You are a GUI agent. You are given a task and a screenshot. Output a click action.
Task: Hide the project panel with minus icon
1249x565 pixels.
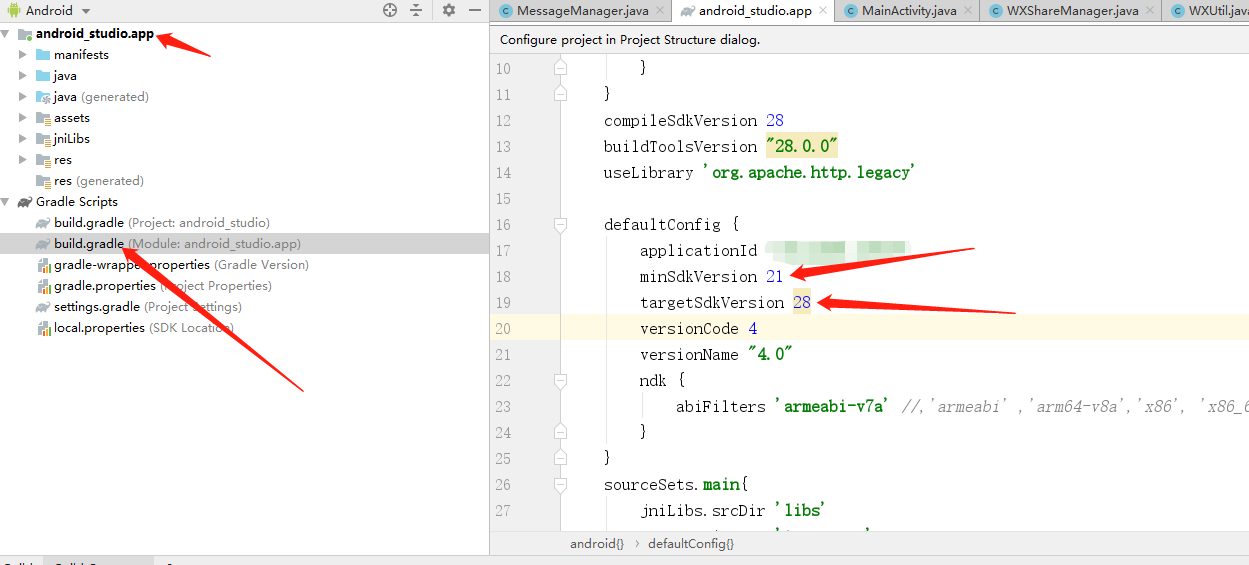[476, 10]
